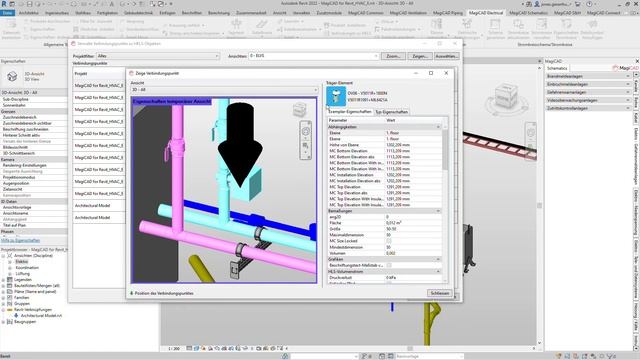The width and height of the screenshot is (640, 360).
Task: Toggle the Beschriftungsmaßstab checkbox under Grafiken
Action: point(389,265)
